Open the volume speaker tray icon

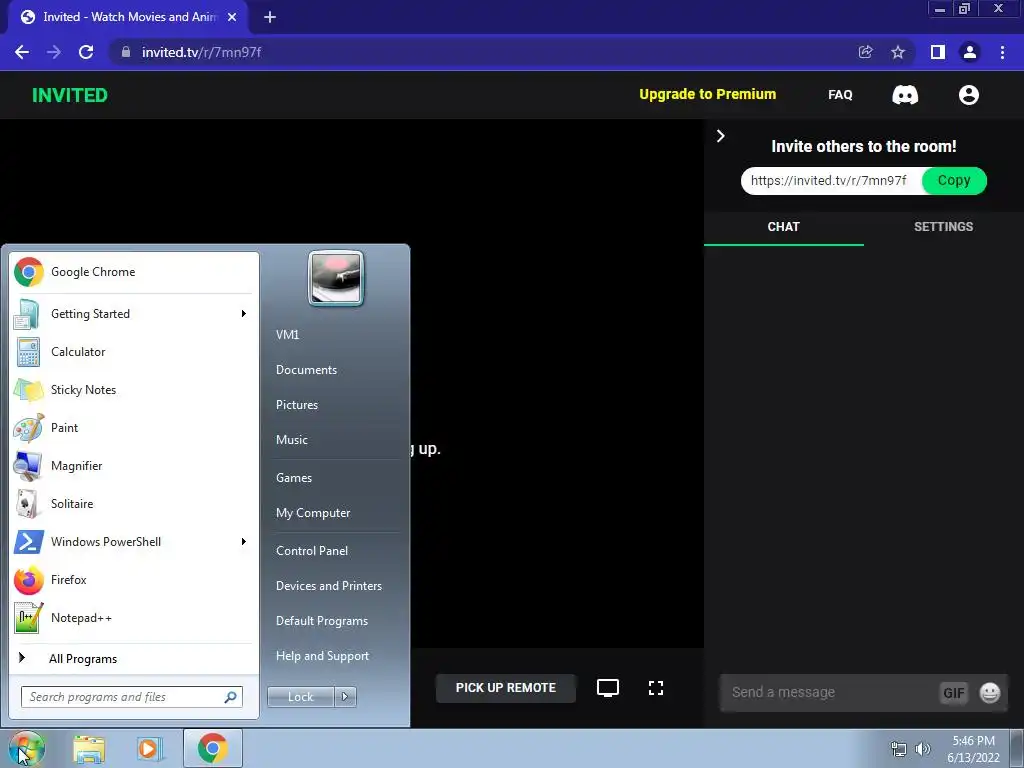tap(923, 749)
